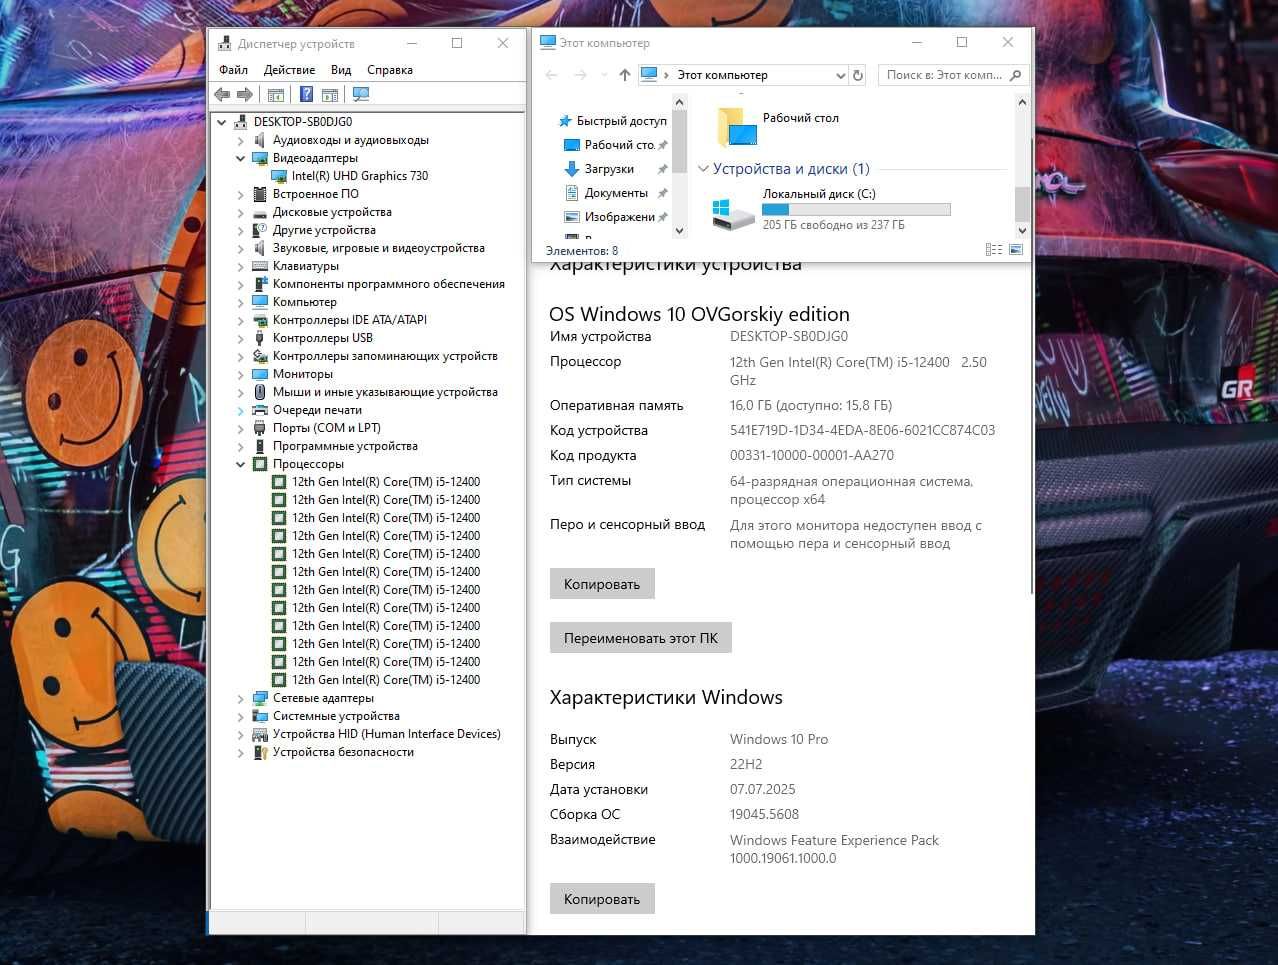The height and width of the screenshot is (965, 1278).
Task: Open the address bar history dropdown in Explorer
Action: tap(840, 75)
